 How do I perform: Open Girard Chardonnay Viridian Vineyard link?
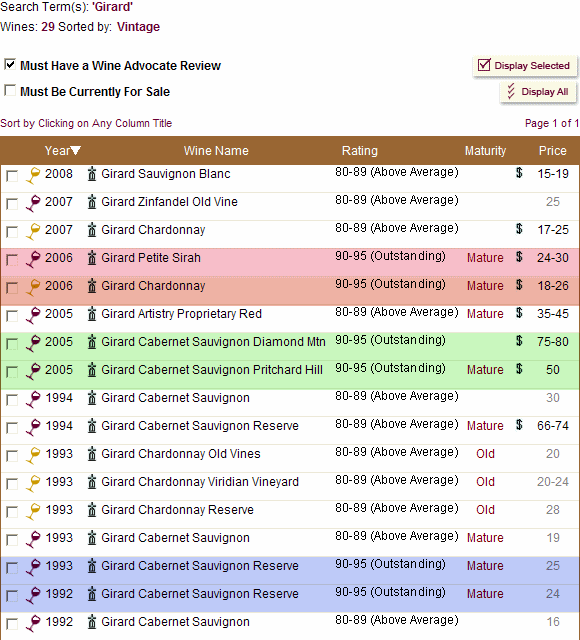click(x=200, y=482)
